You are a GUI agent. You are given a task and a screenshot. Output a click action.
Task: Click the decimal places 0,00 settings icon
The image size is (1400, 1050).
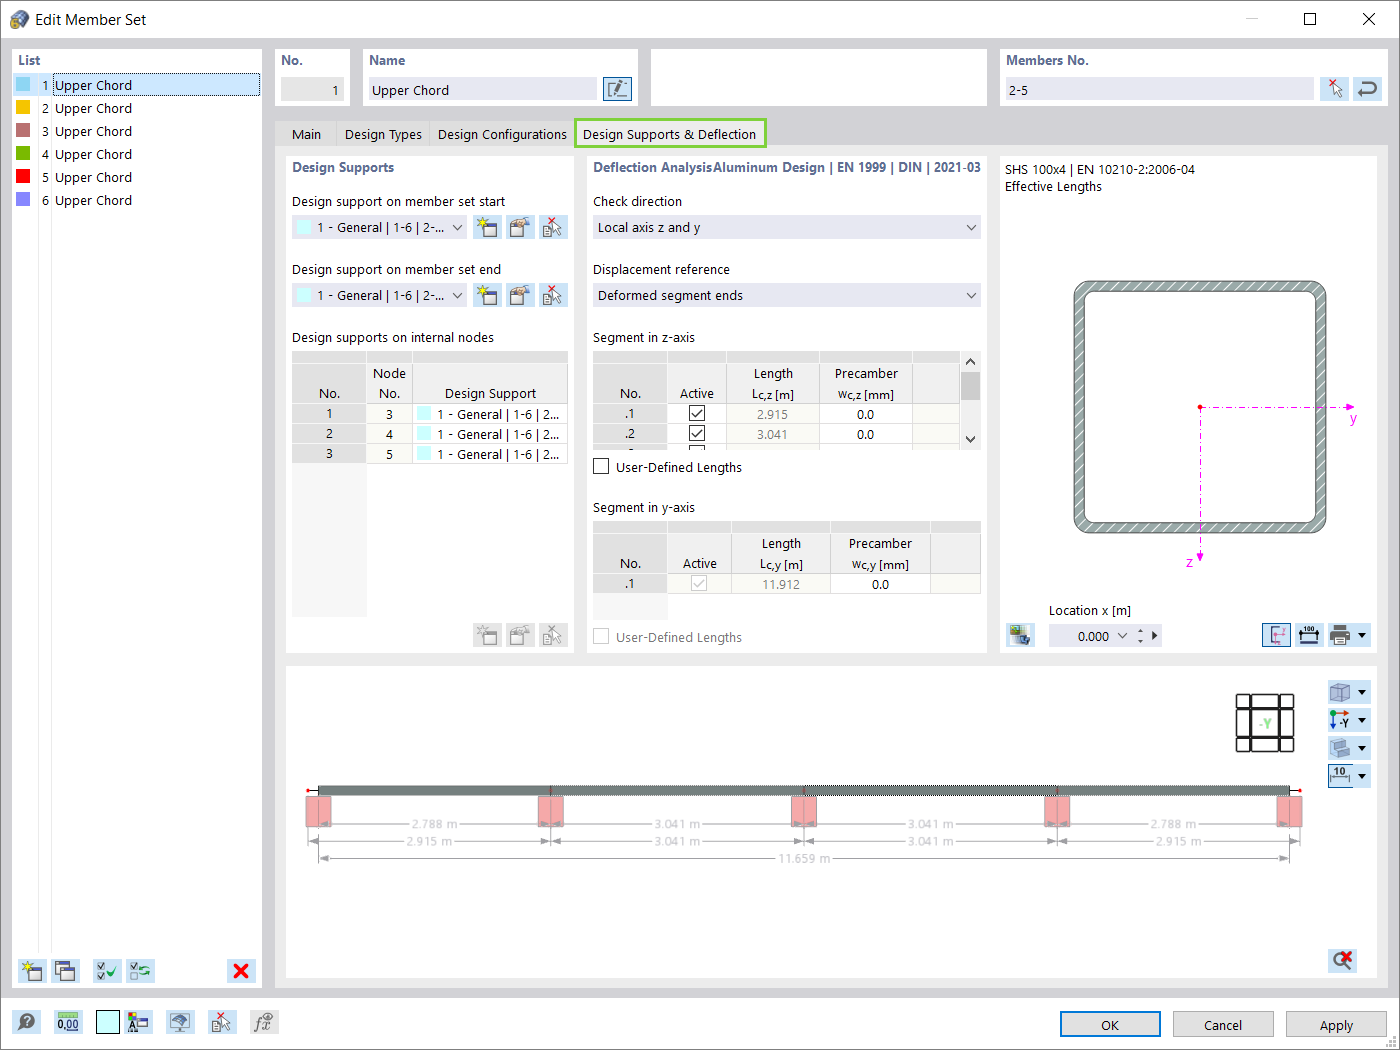pyautogui.click(x=67, y=1022)
